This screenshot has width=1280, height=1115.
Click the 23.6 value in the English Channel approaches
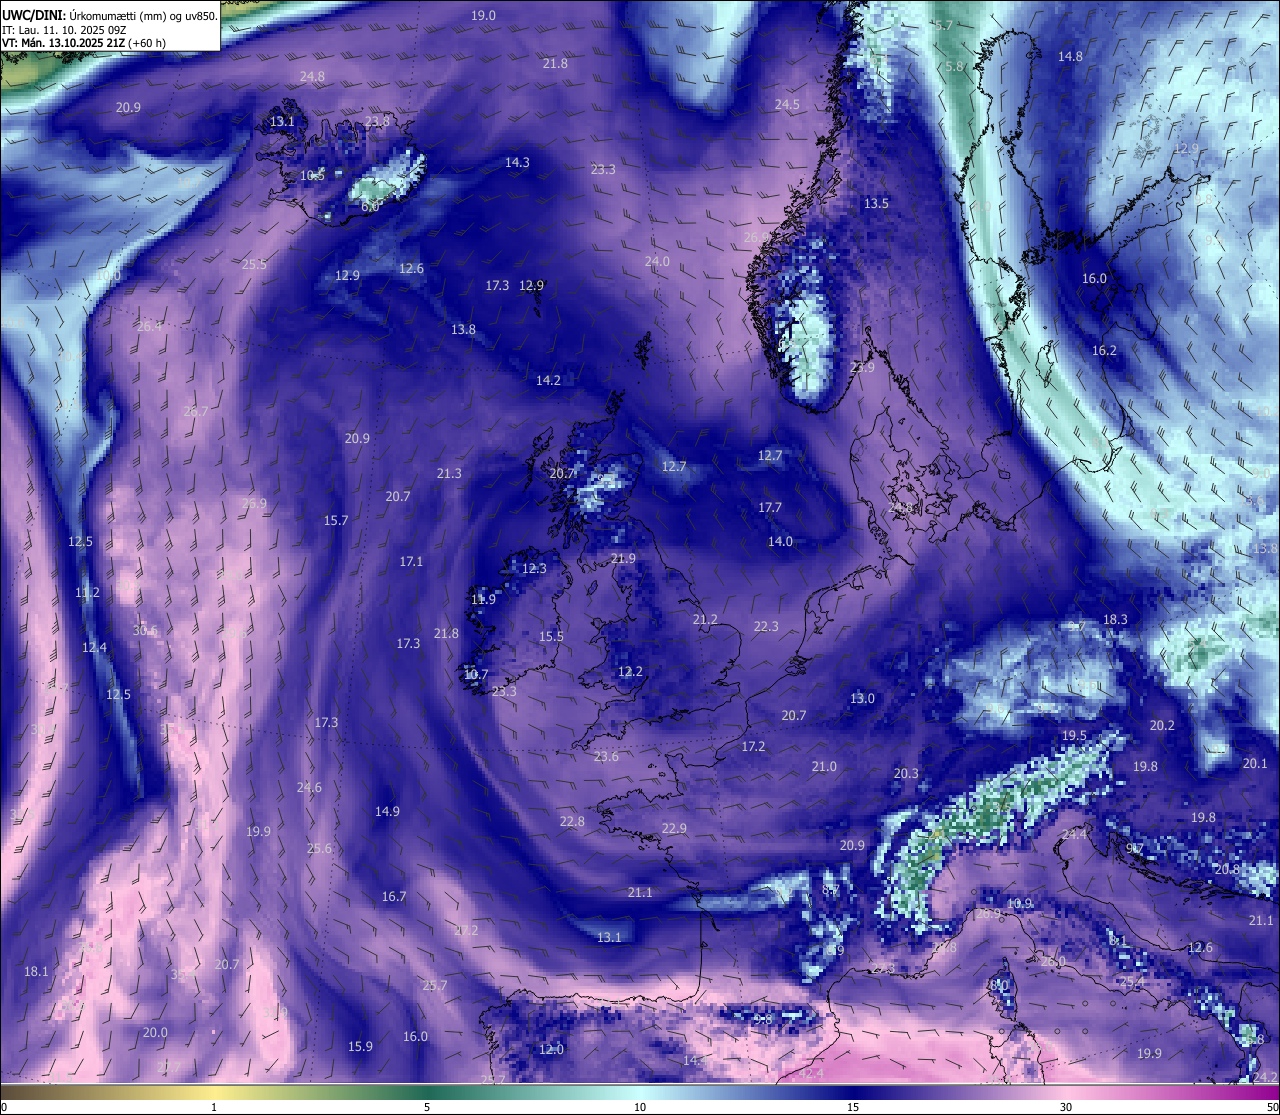tap(606, 756)
